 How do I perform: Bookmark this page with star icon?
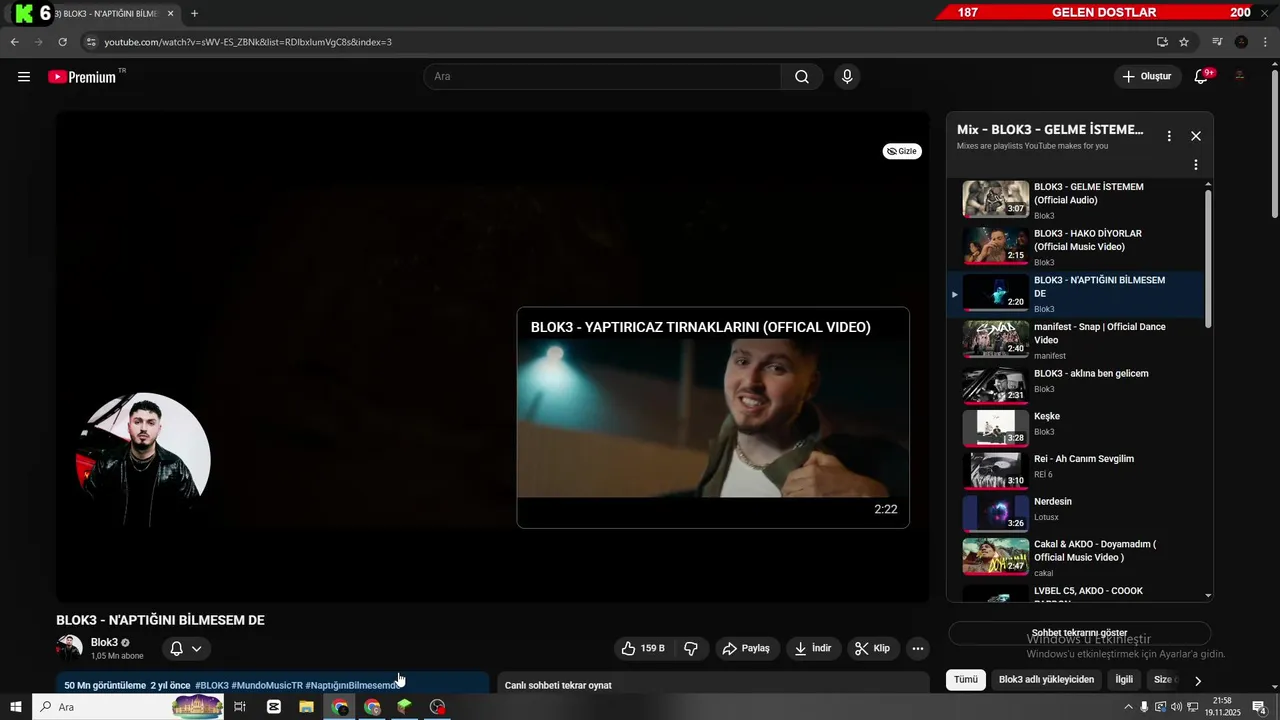(x=1184, y=42)
